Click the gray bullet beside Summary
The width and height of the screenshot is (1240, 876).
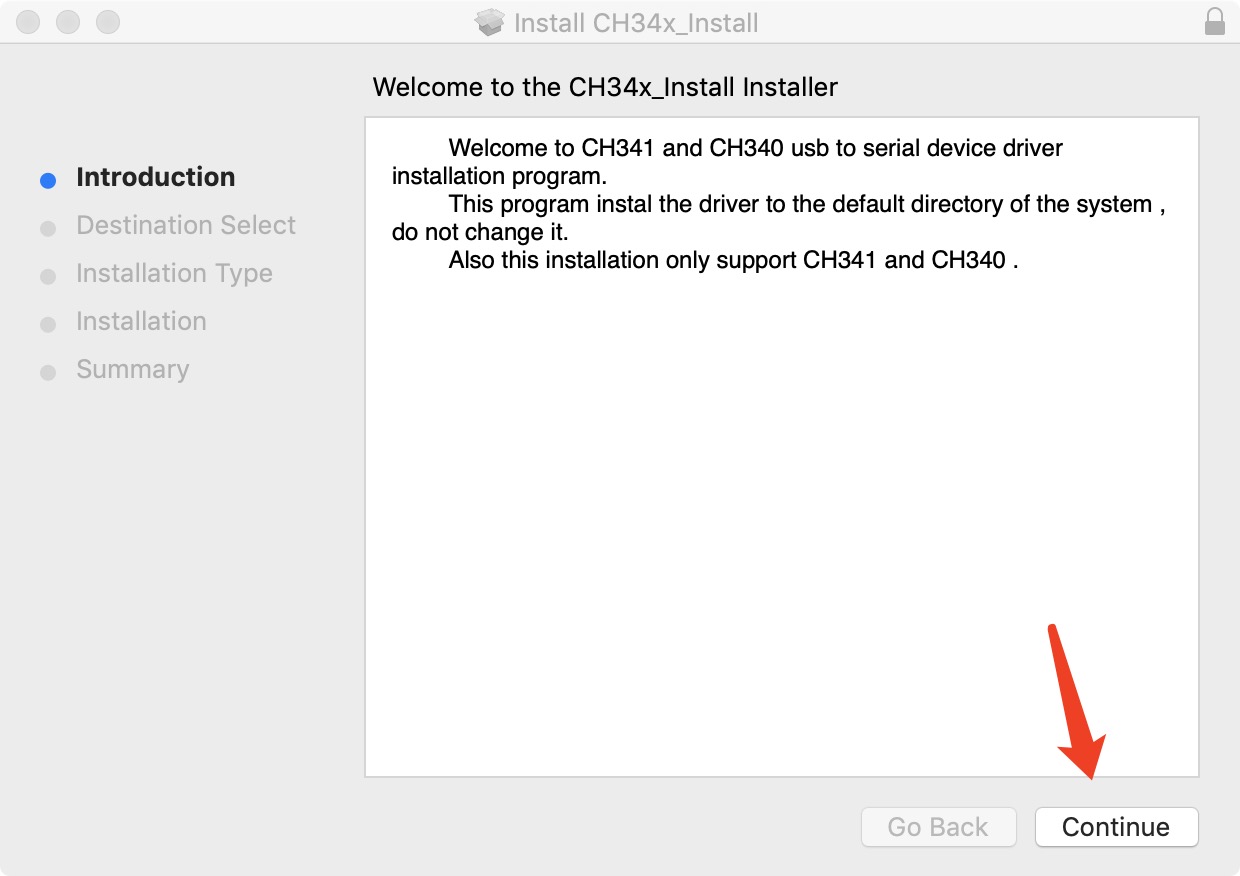48,372
